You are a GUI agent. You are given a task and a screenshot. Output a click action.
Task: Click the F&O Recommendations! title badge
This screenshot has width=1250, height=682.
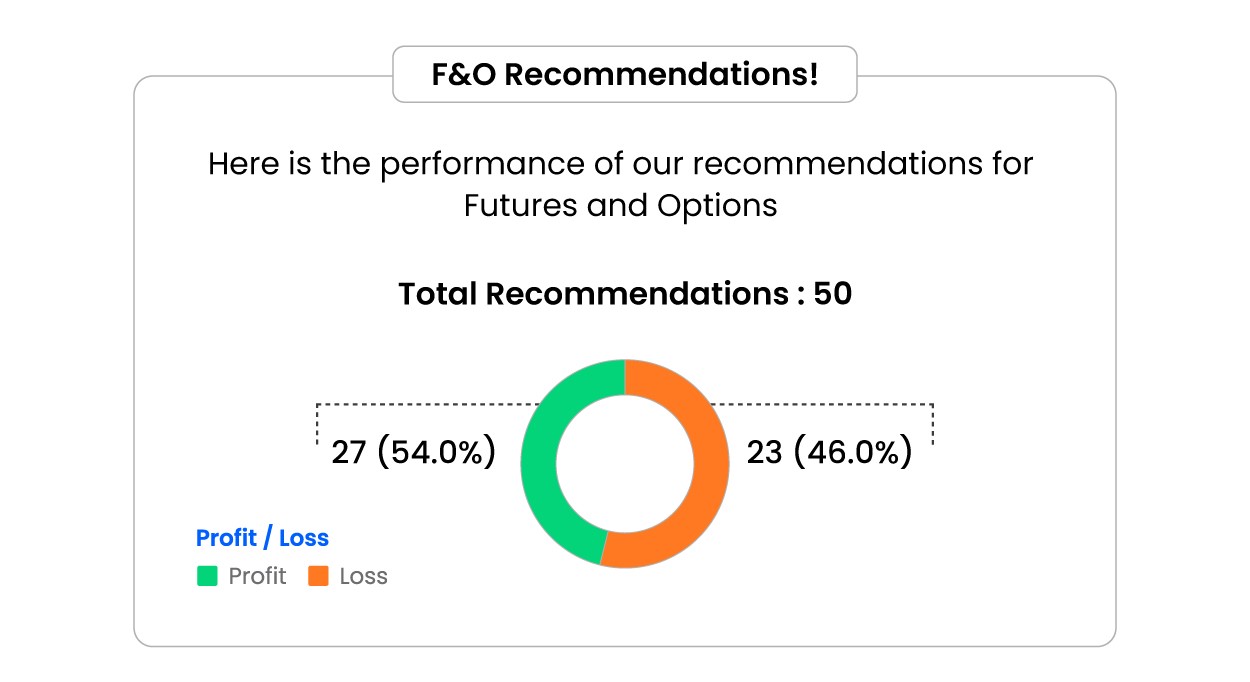pos(625,74)
